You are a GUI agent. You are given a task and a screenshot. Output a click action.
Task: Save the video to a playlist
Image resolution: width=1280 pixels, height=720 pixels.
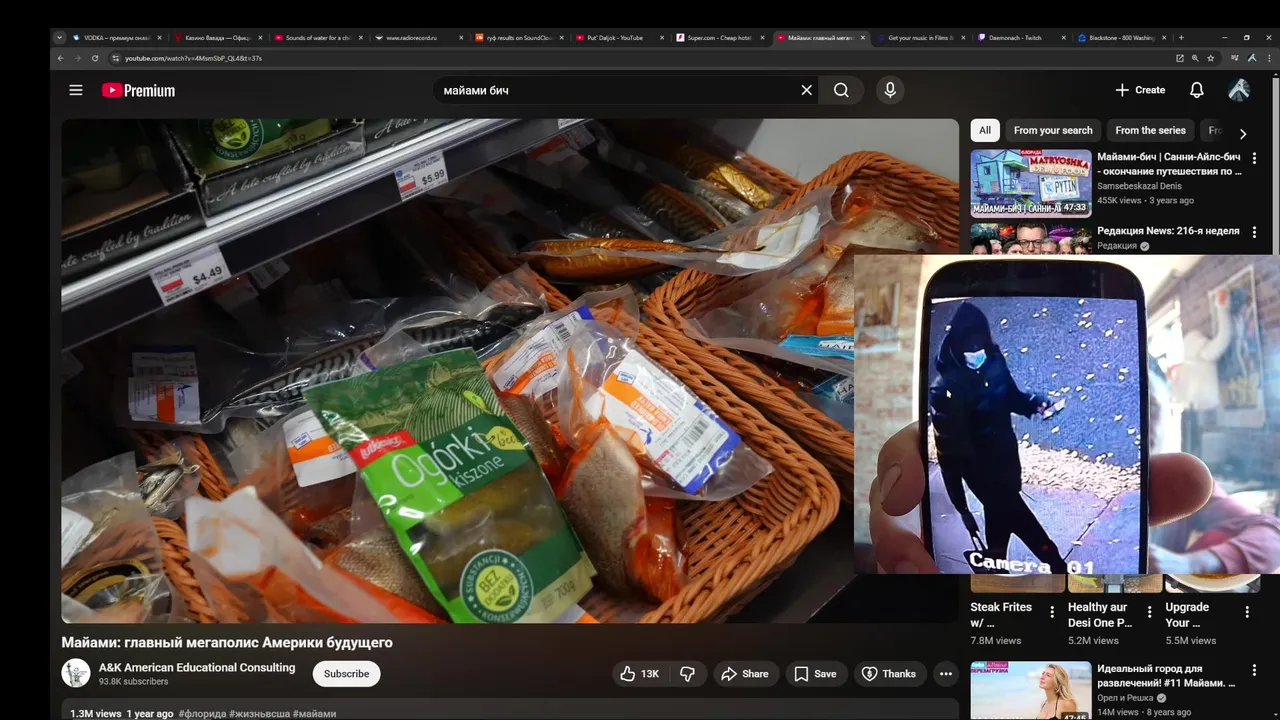pos(815,674)
